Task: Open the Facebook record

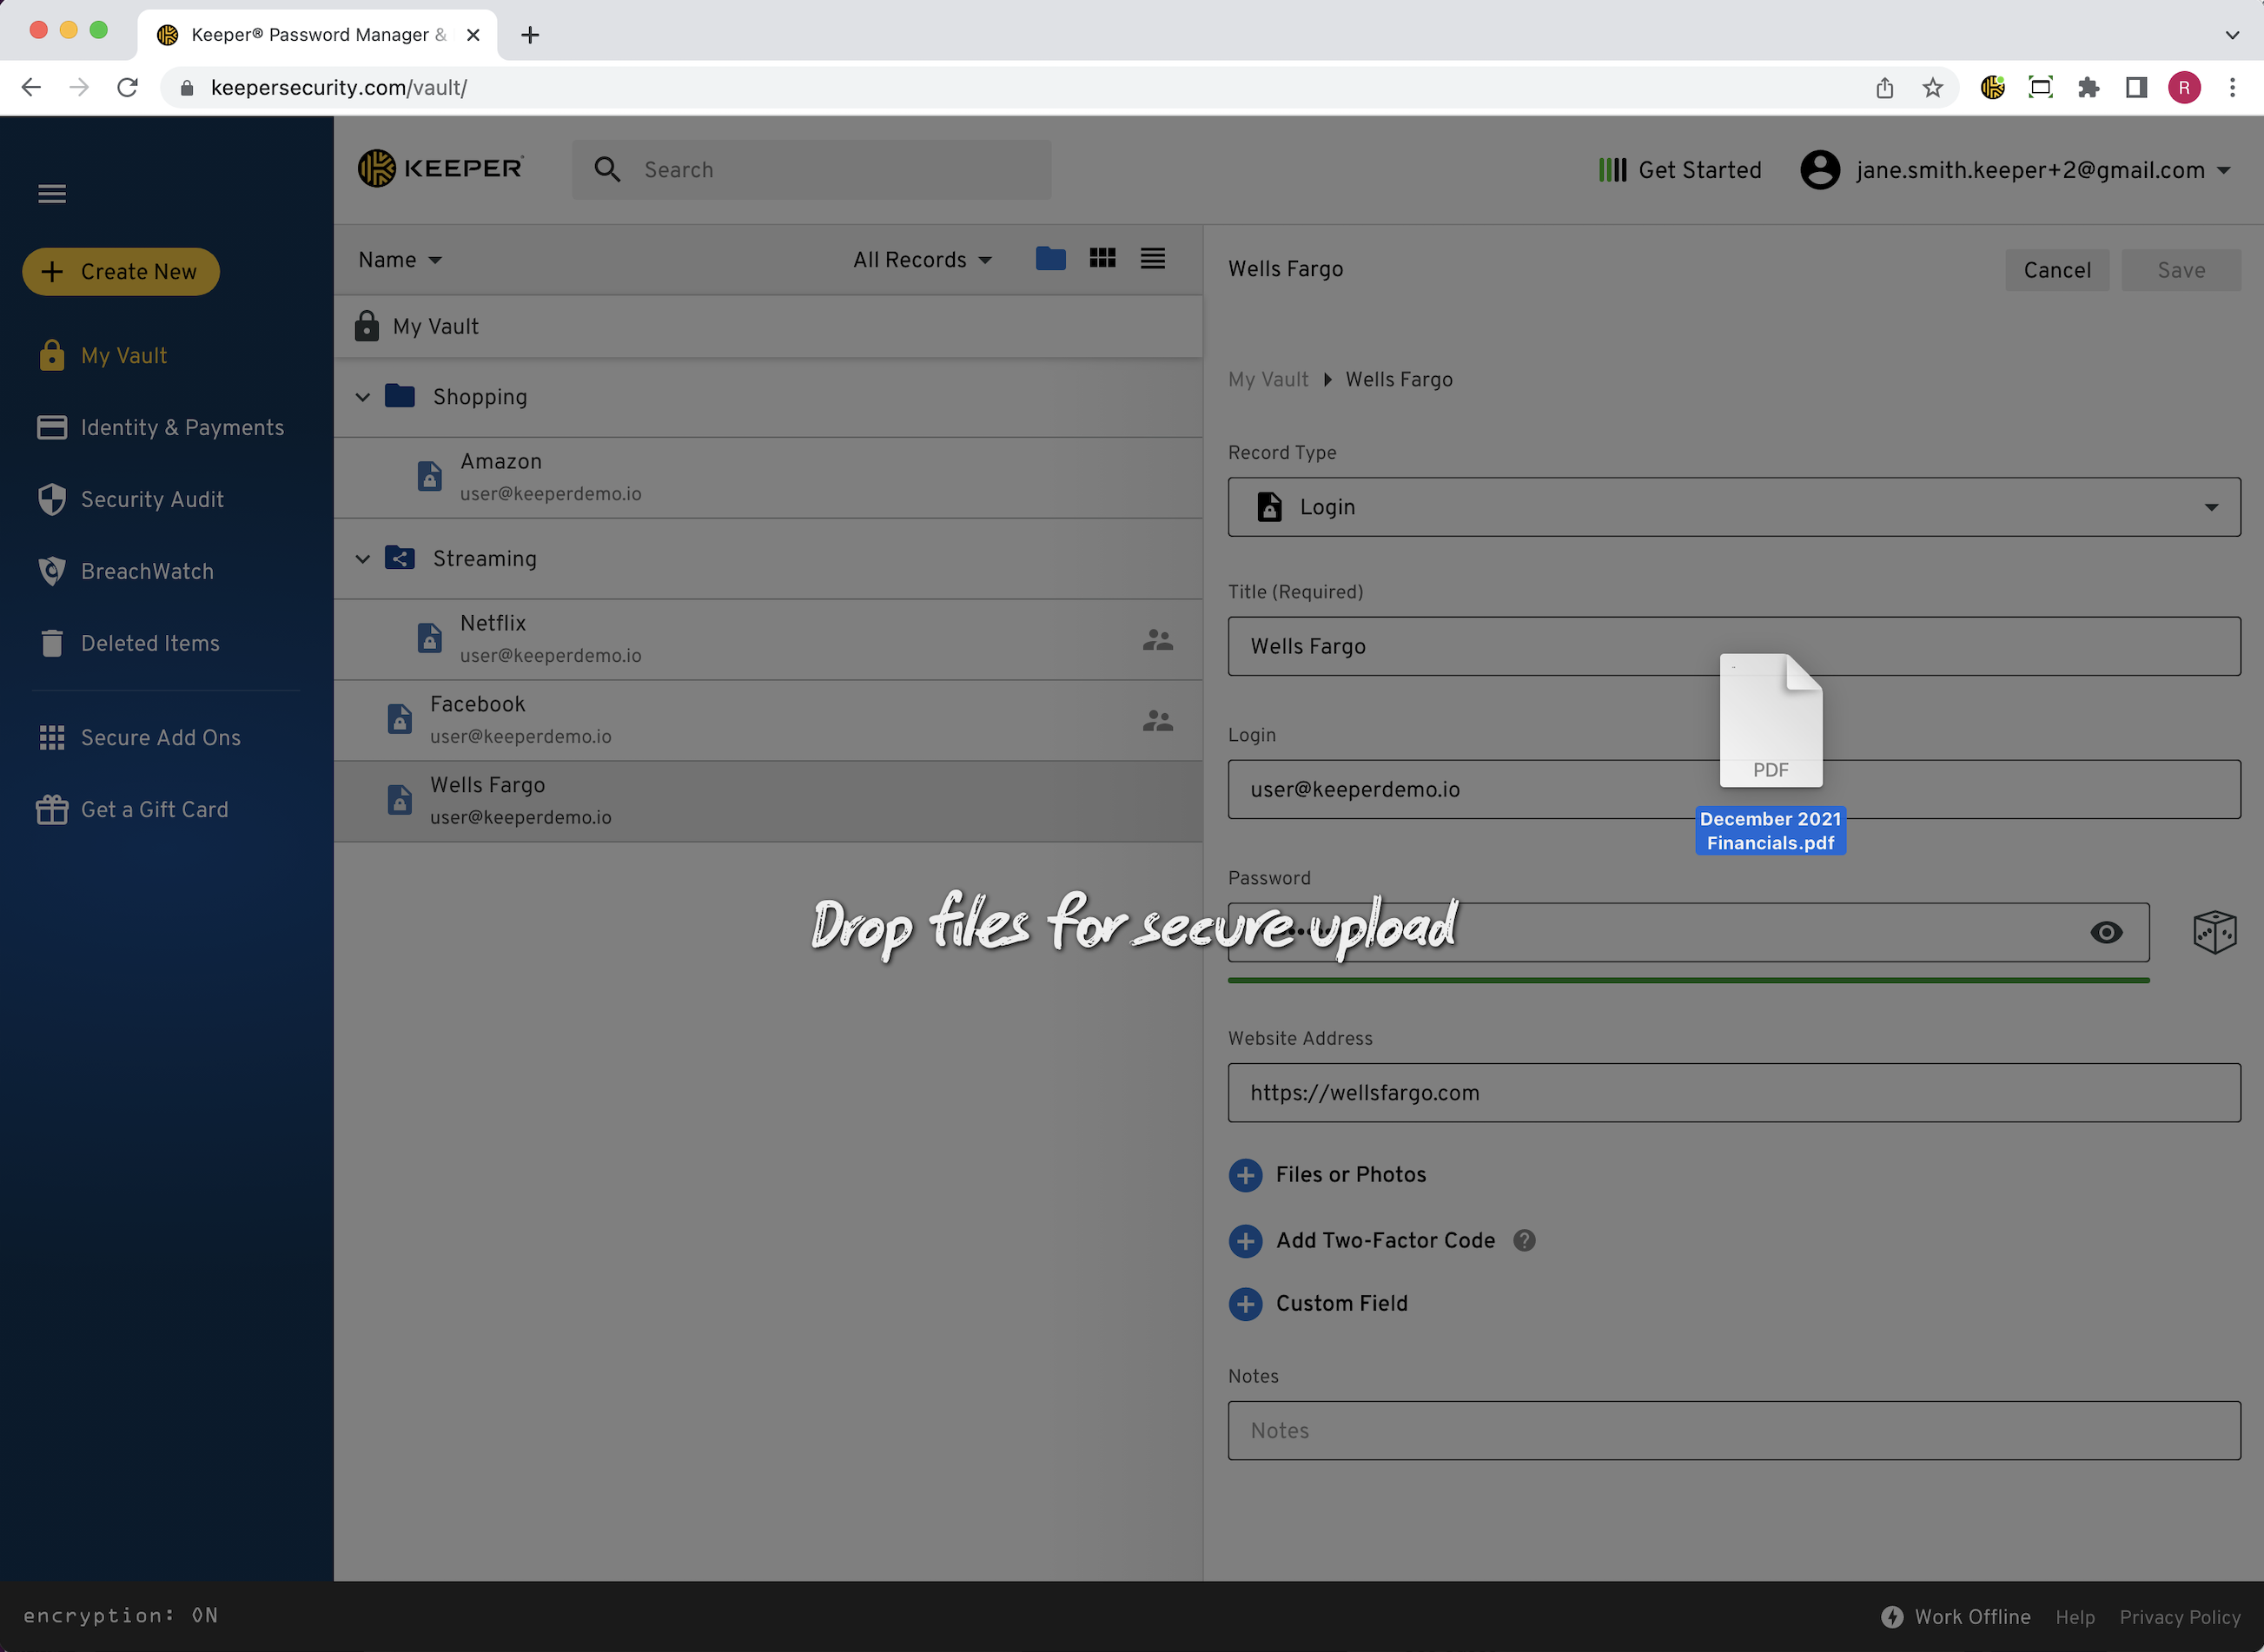Action: click(x=768, y=720)
